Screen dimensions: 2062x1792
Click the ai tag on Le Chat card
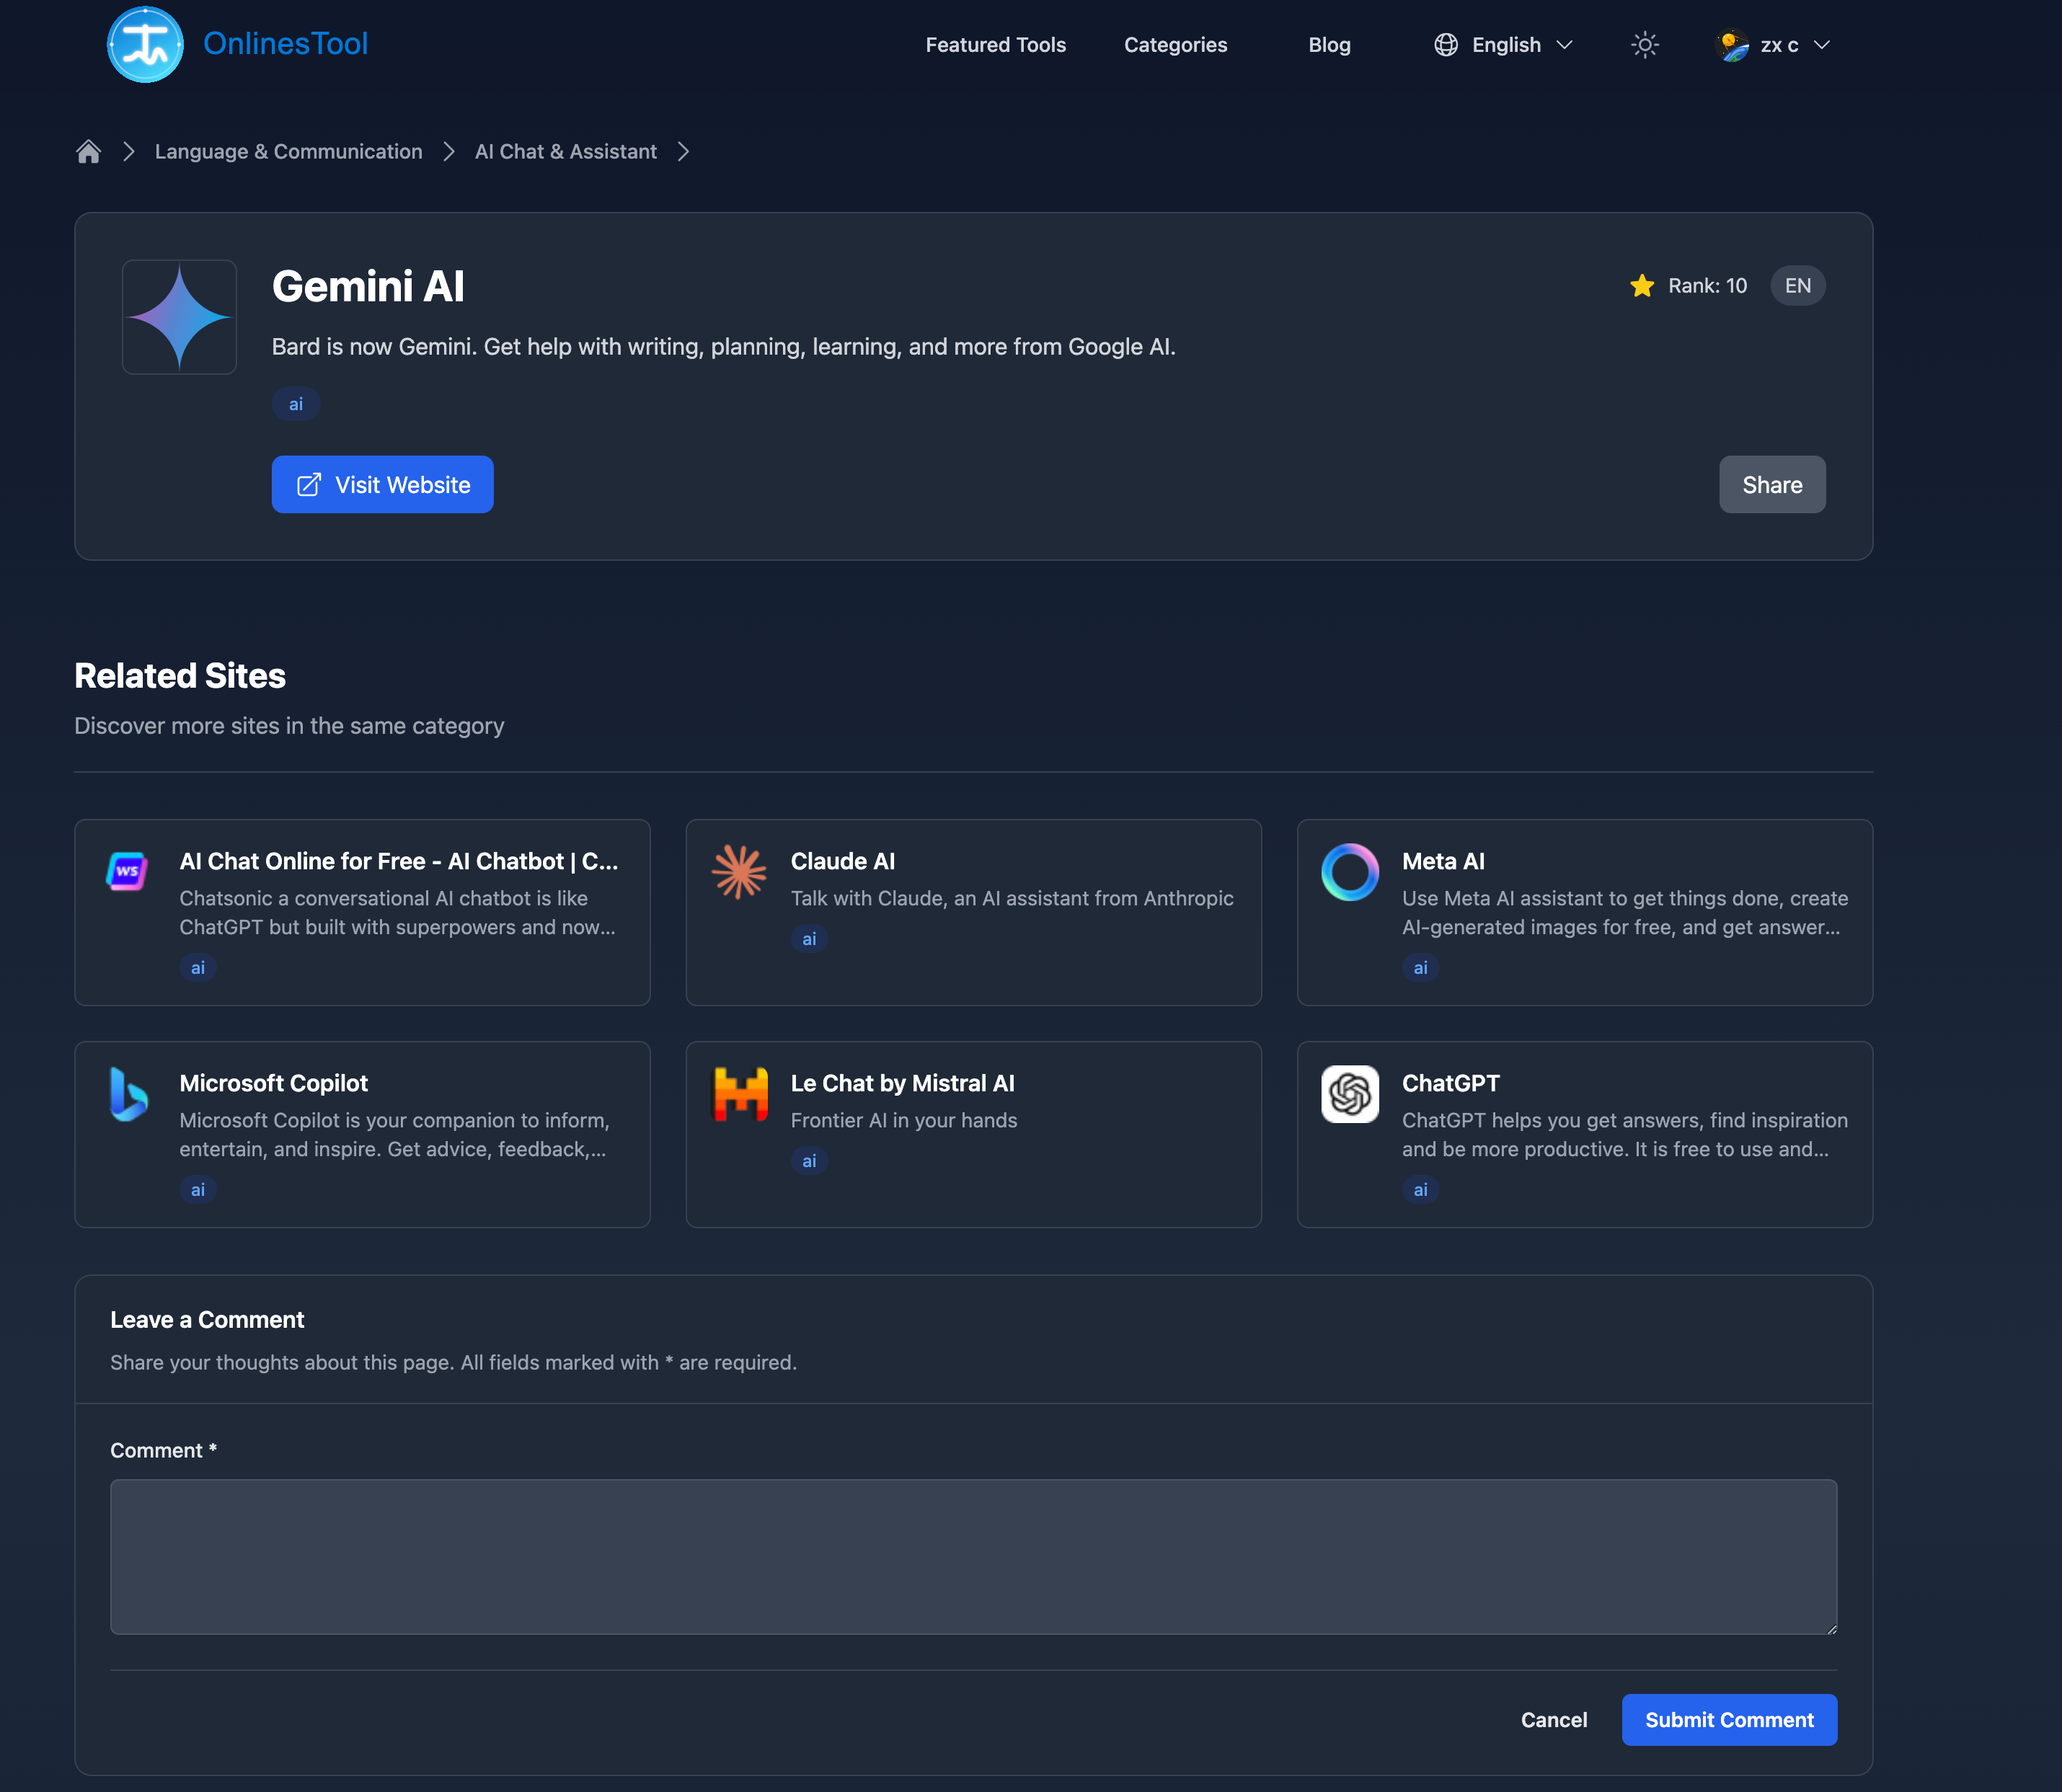[809, 1161]
